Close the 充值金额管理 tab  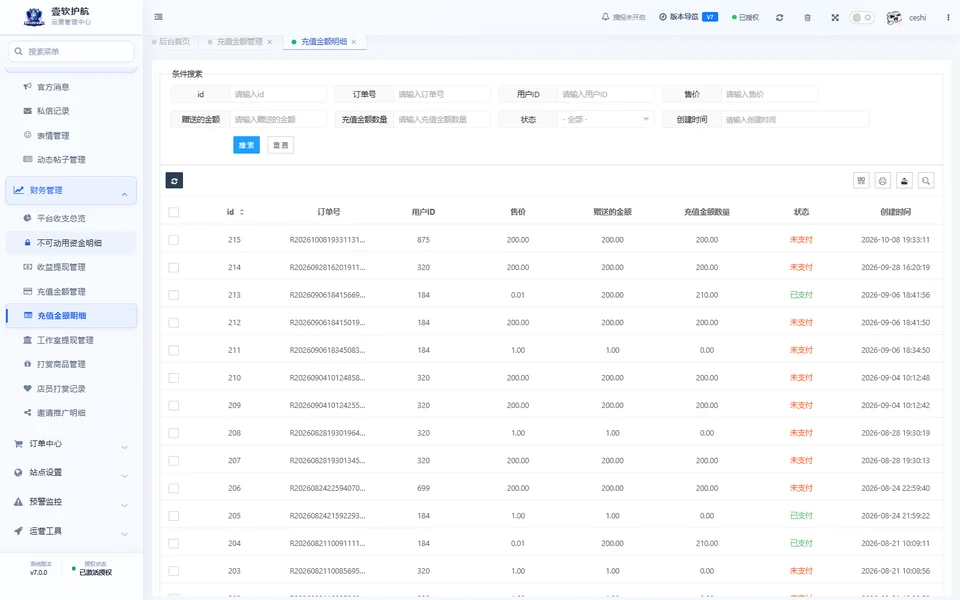[x=269, y=42]
